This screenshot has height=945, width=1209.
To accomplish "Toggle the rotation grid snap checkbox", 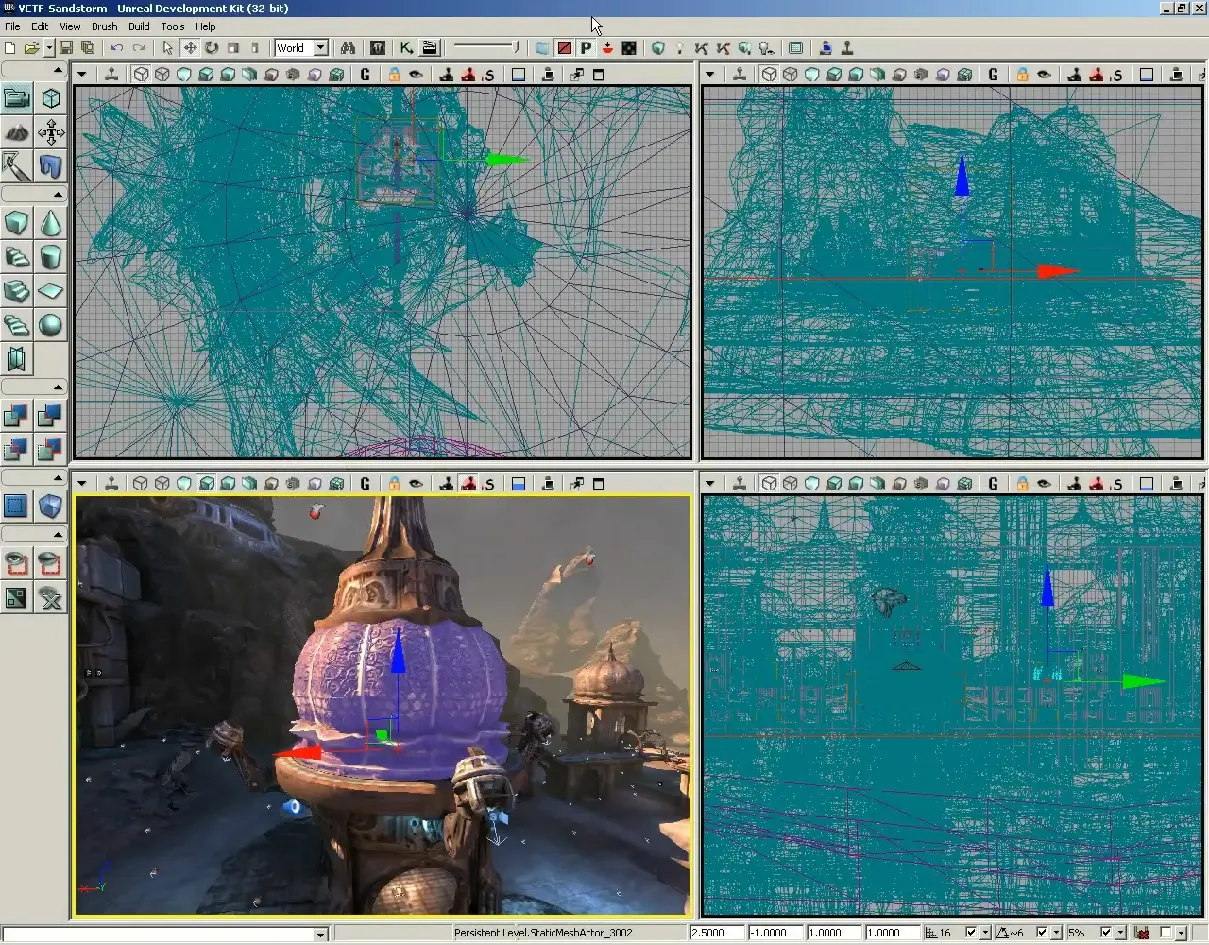I will coord(1043,933).
